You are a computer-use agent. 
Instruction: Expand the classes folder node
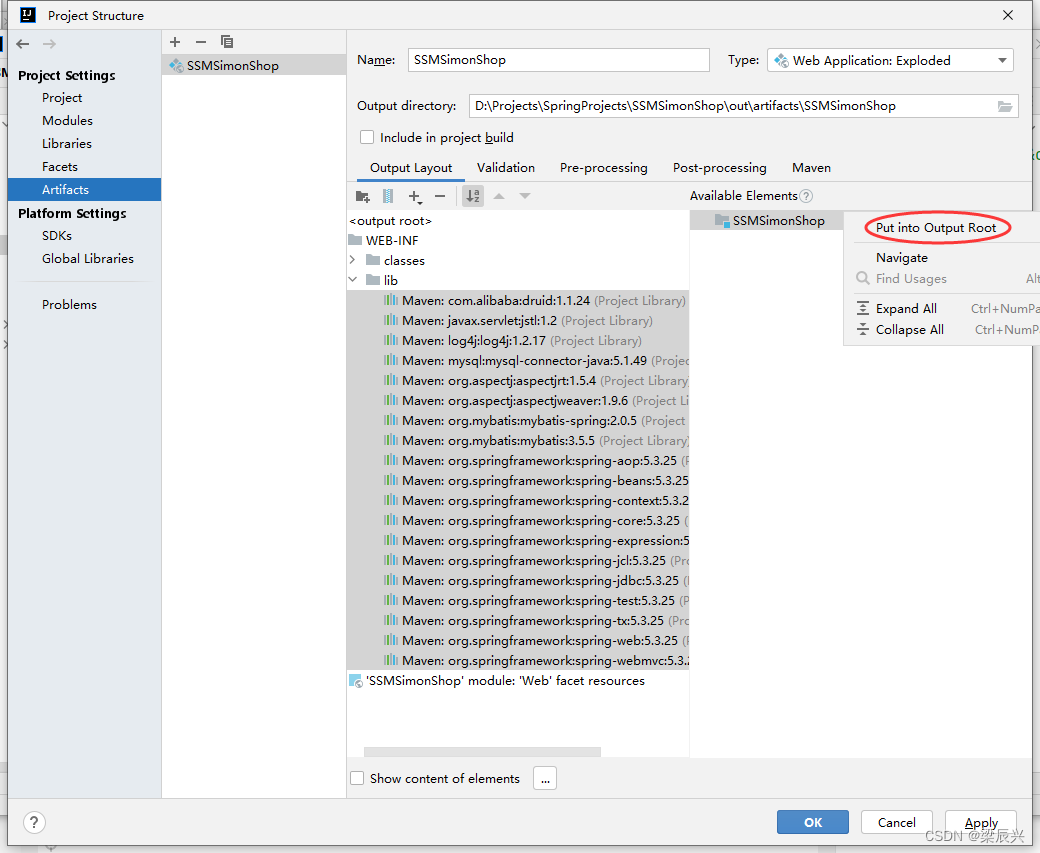tap(353, 260)
